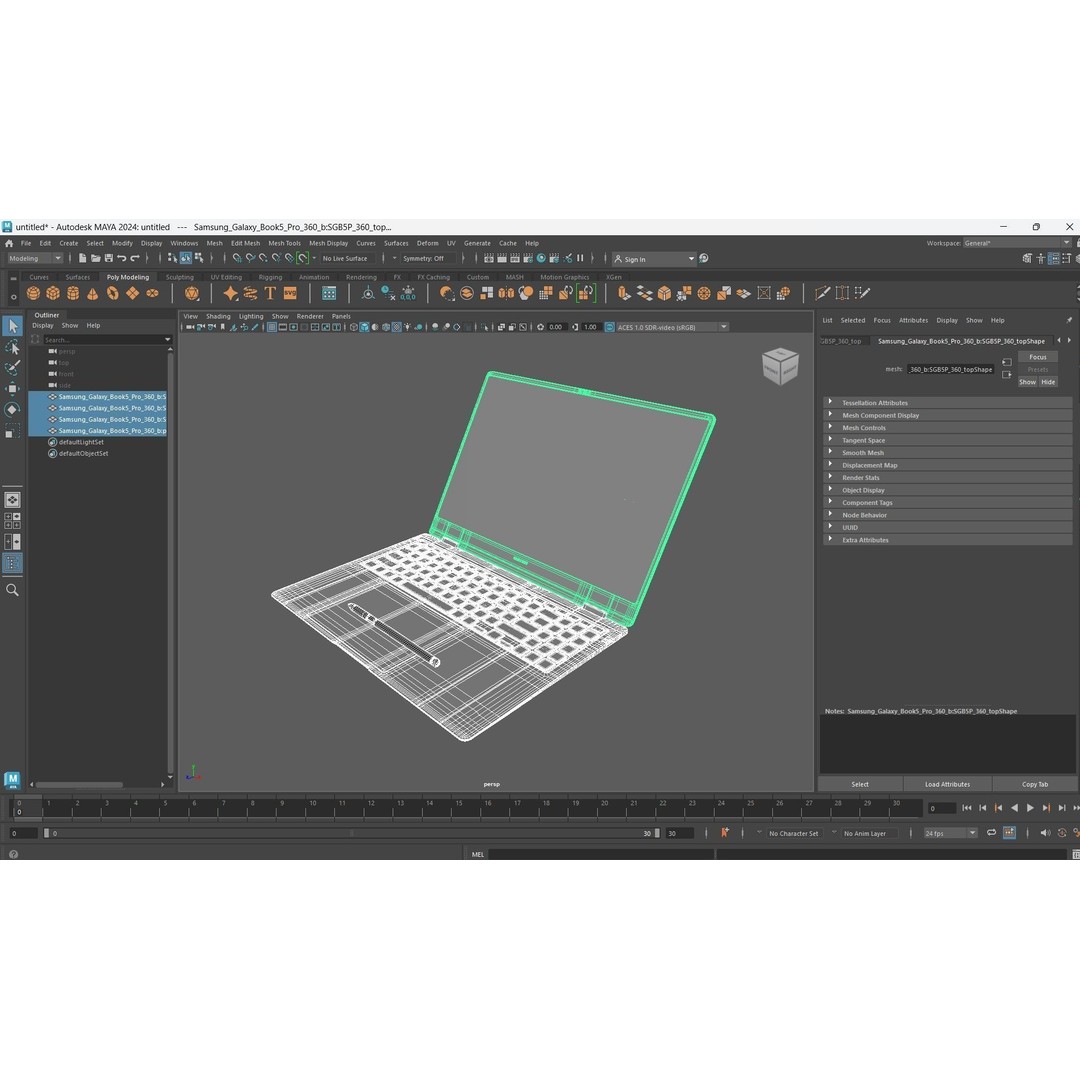Expand the Tessellation Attributes section
The width and height of the screenshot is (1080, 1080).
[x=948, y=403]
